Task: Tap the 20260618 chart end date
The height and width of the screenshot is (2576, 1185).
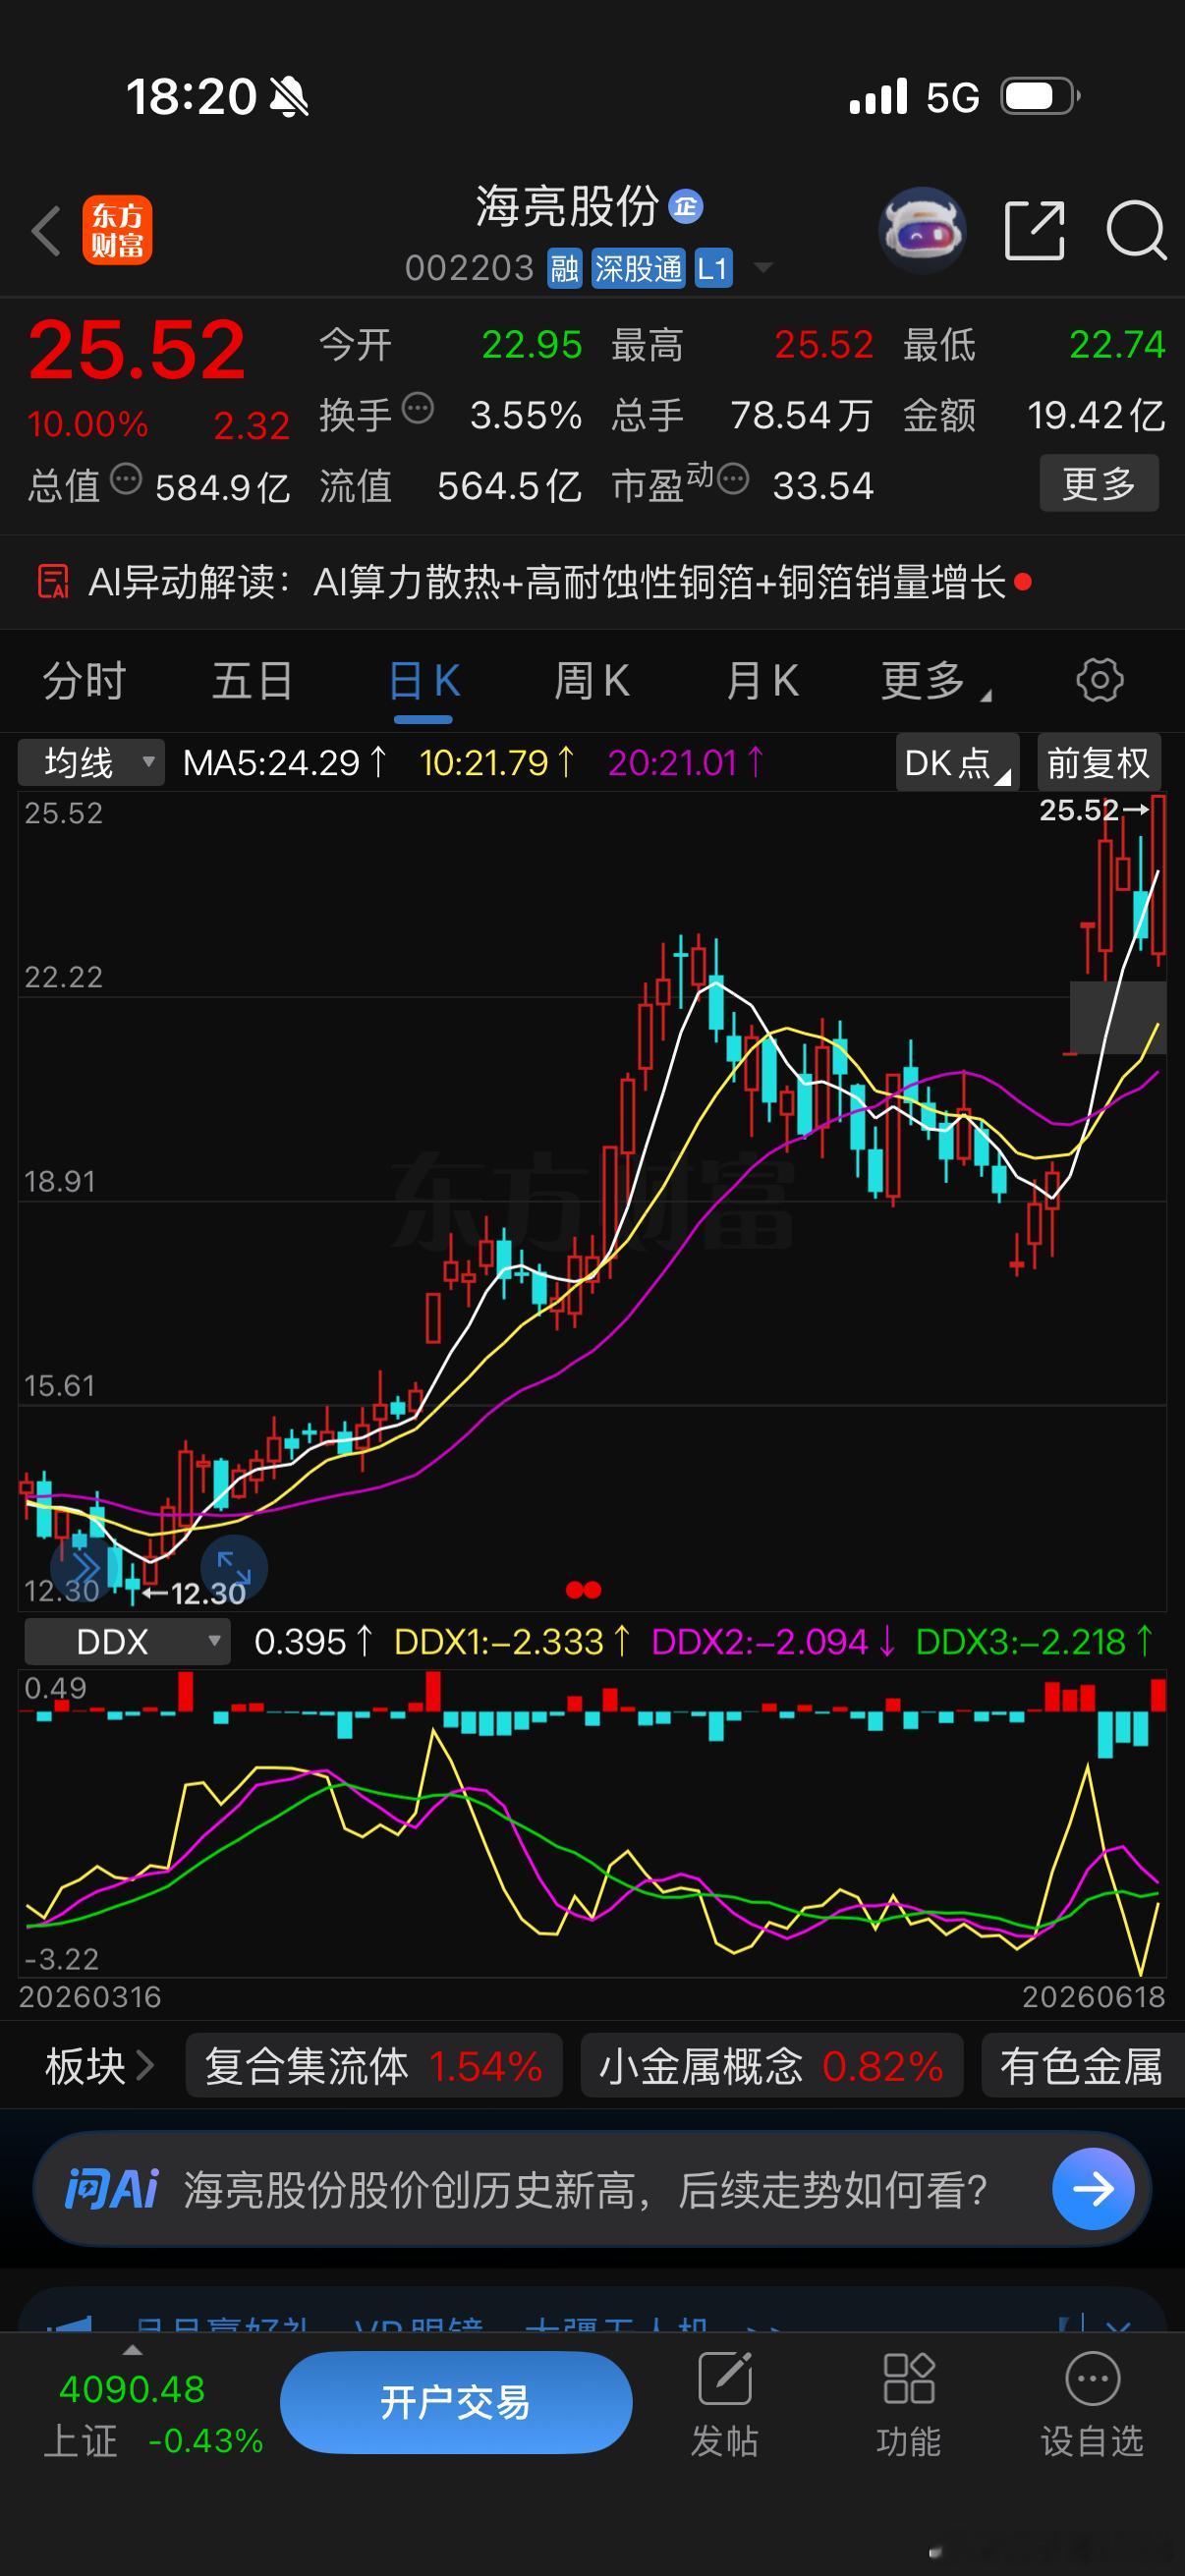Action: click(1094, 1997)
